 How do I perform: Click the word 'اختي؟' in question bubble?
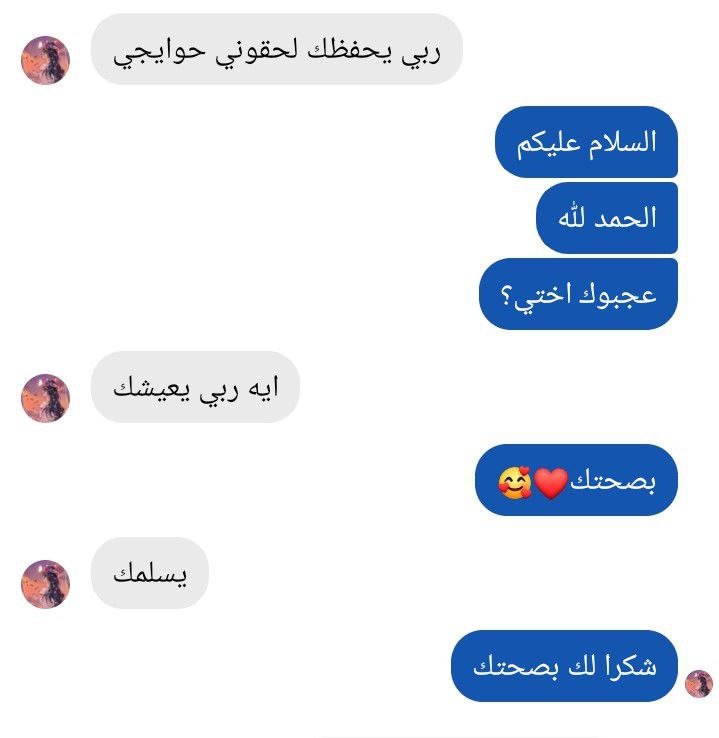(x=535, y=297)
